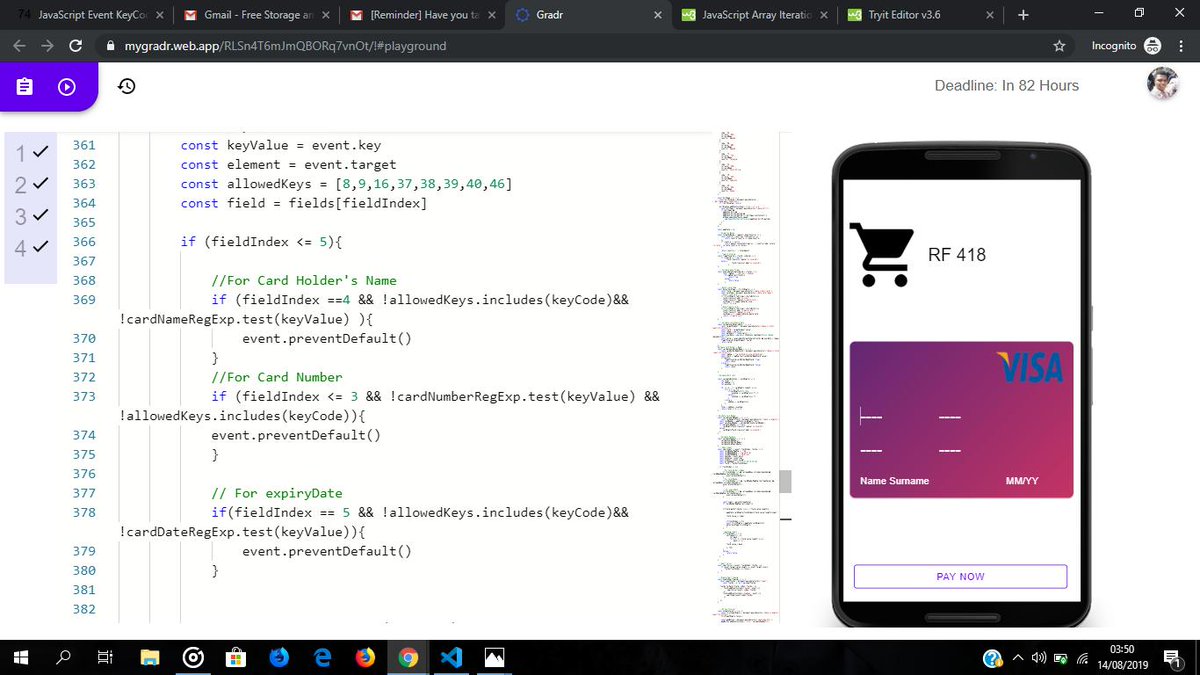Reload the page in Chrome

coord(76,46)
